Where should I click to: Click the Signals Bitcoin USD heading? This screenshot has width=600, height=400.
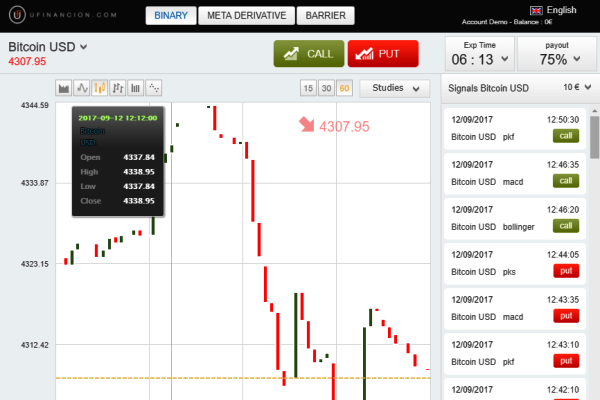tap(488, 88)
